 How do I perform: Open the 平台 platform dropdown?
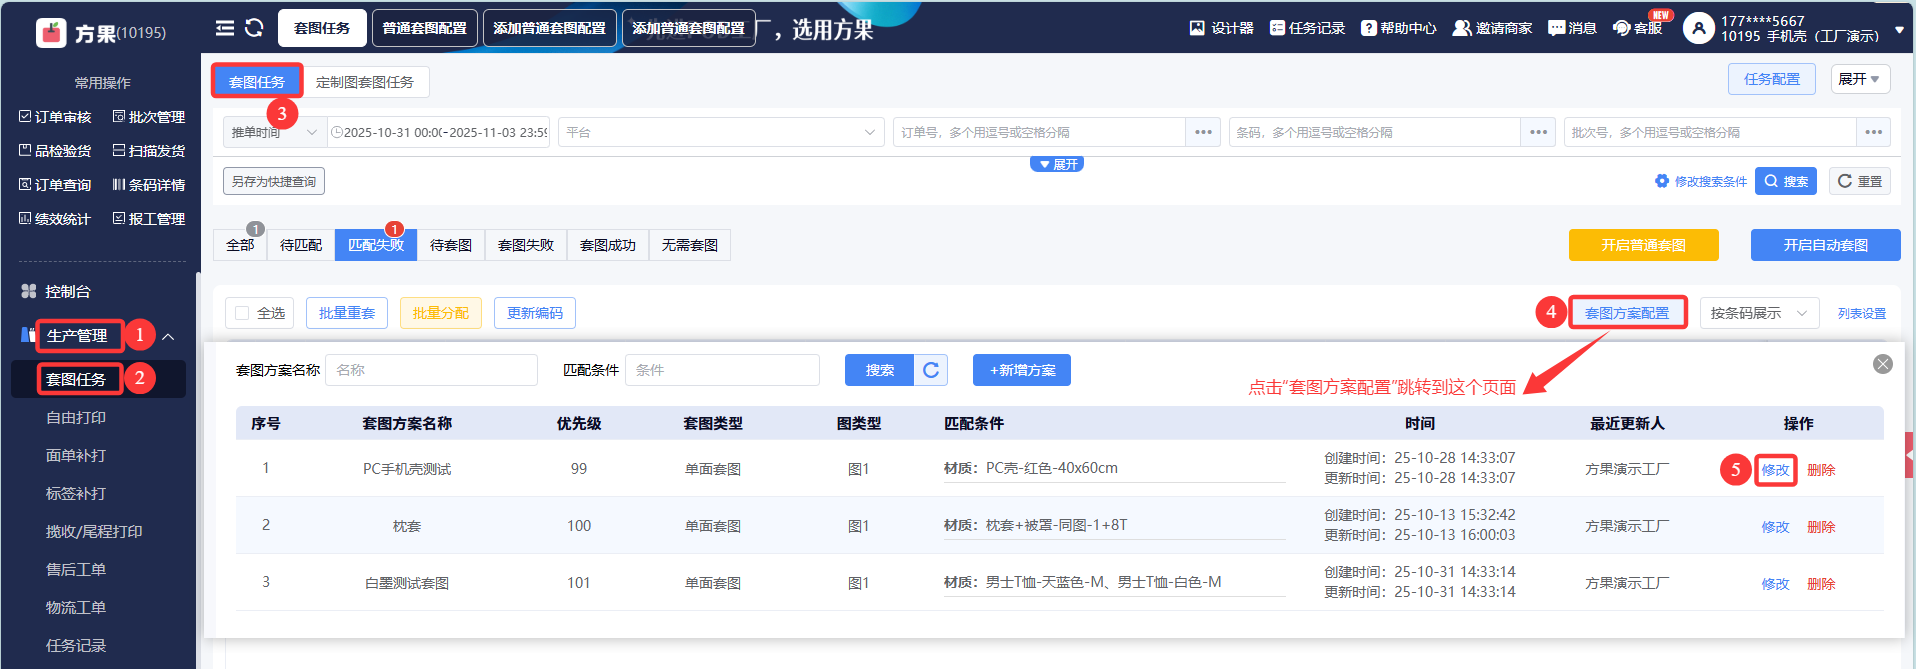click(720, 132)
